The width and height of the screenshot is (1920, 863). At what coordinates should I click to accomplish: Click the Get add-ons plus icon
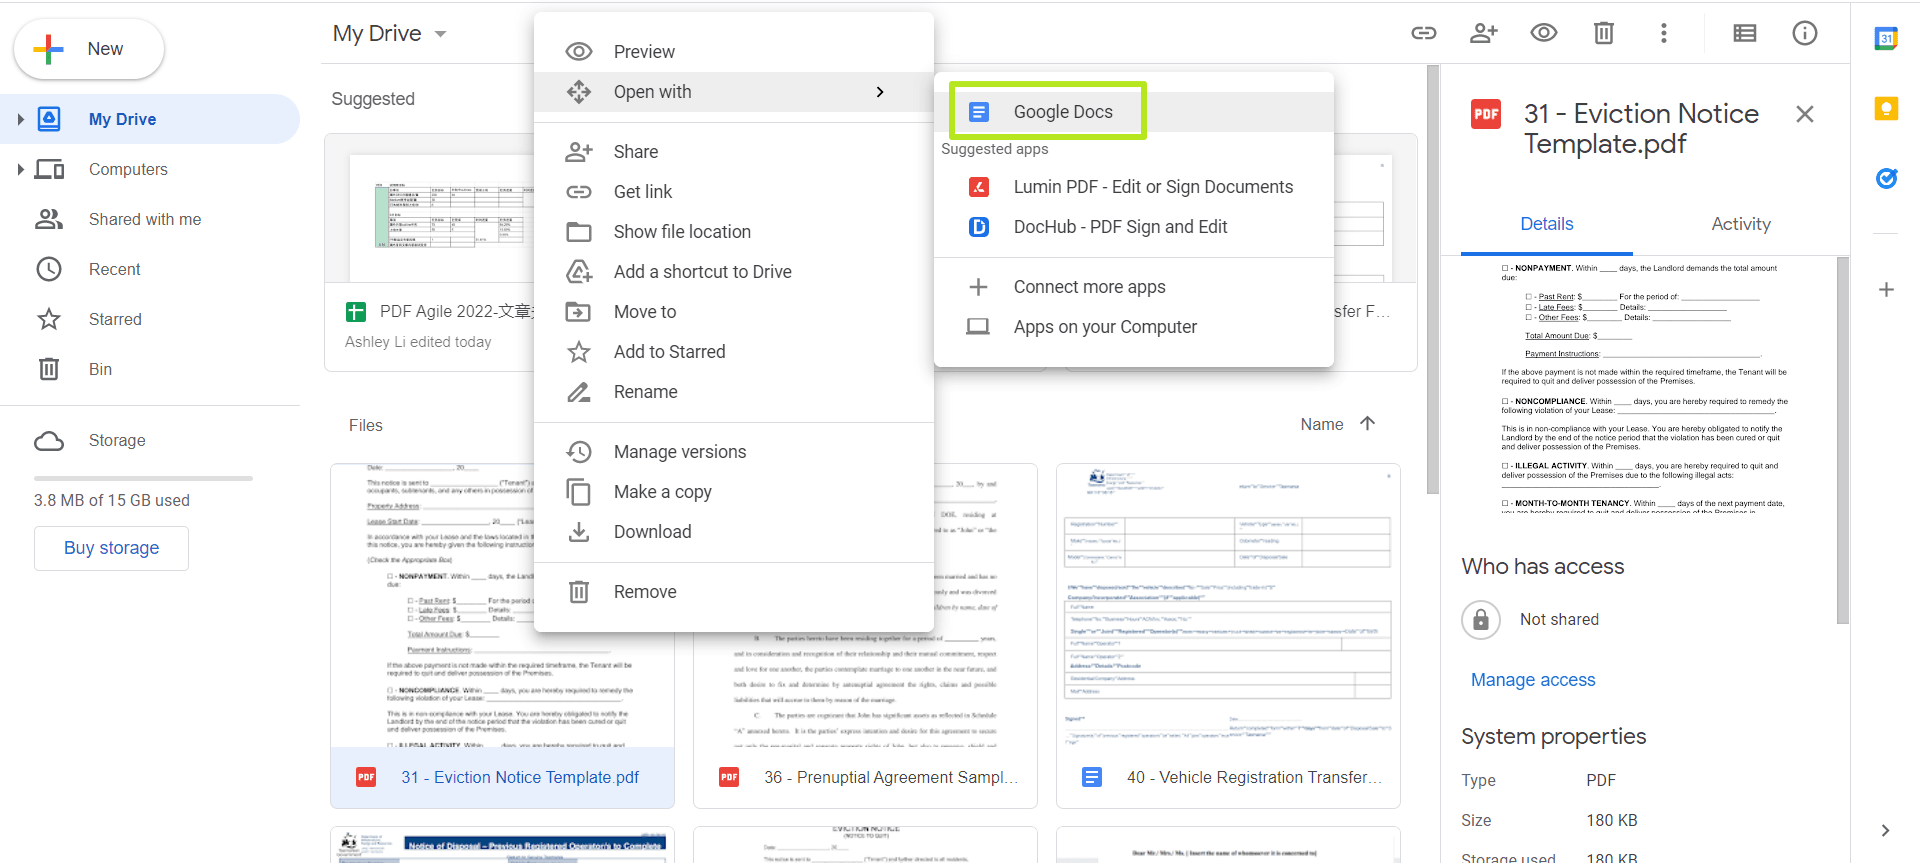pyautogui.click(x=1886, y=290)
